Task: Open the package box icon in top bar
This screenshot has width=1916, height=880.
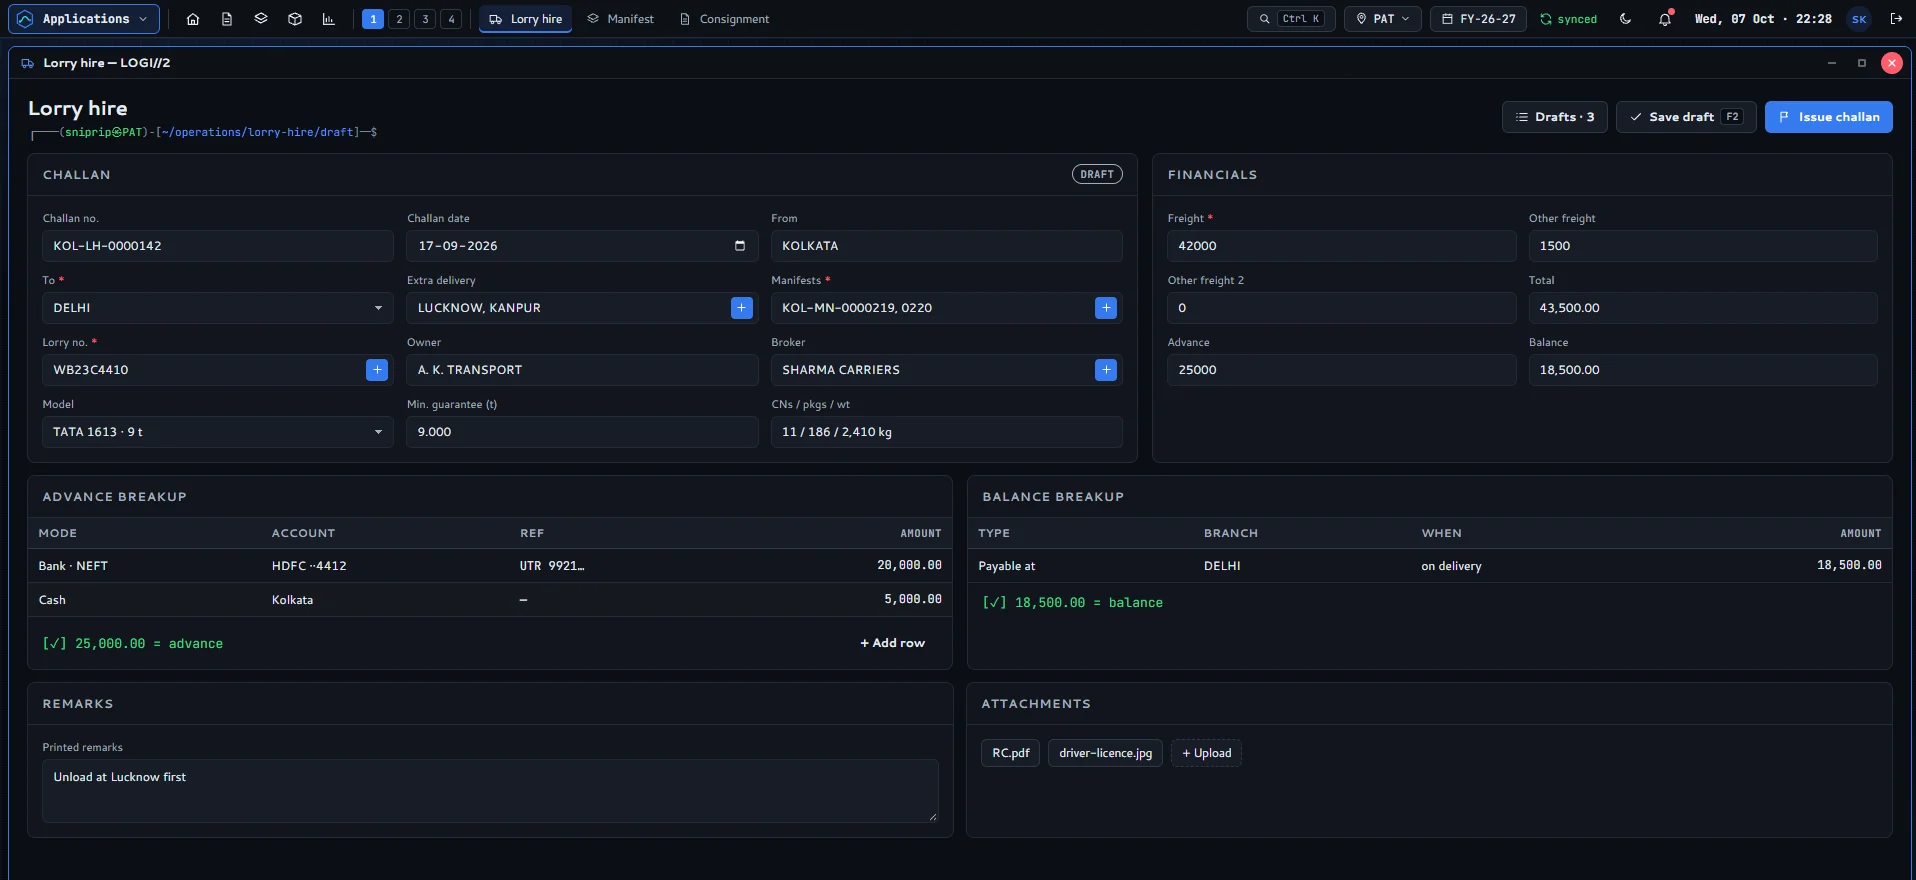Action: click(295, 19)
